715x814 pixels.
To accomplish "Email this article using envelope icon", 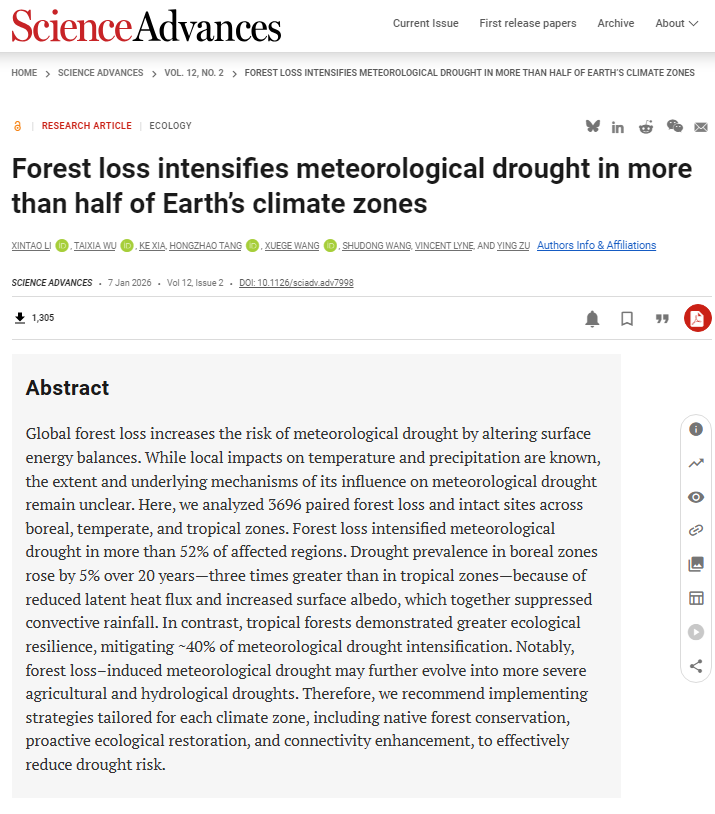I will [x=702, y=127].
